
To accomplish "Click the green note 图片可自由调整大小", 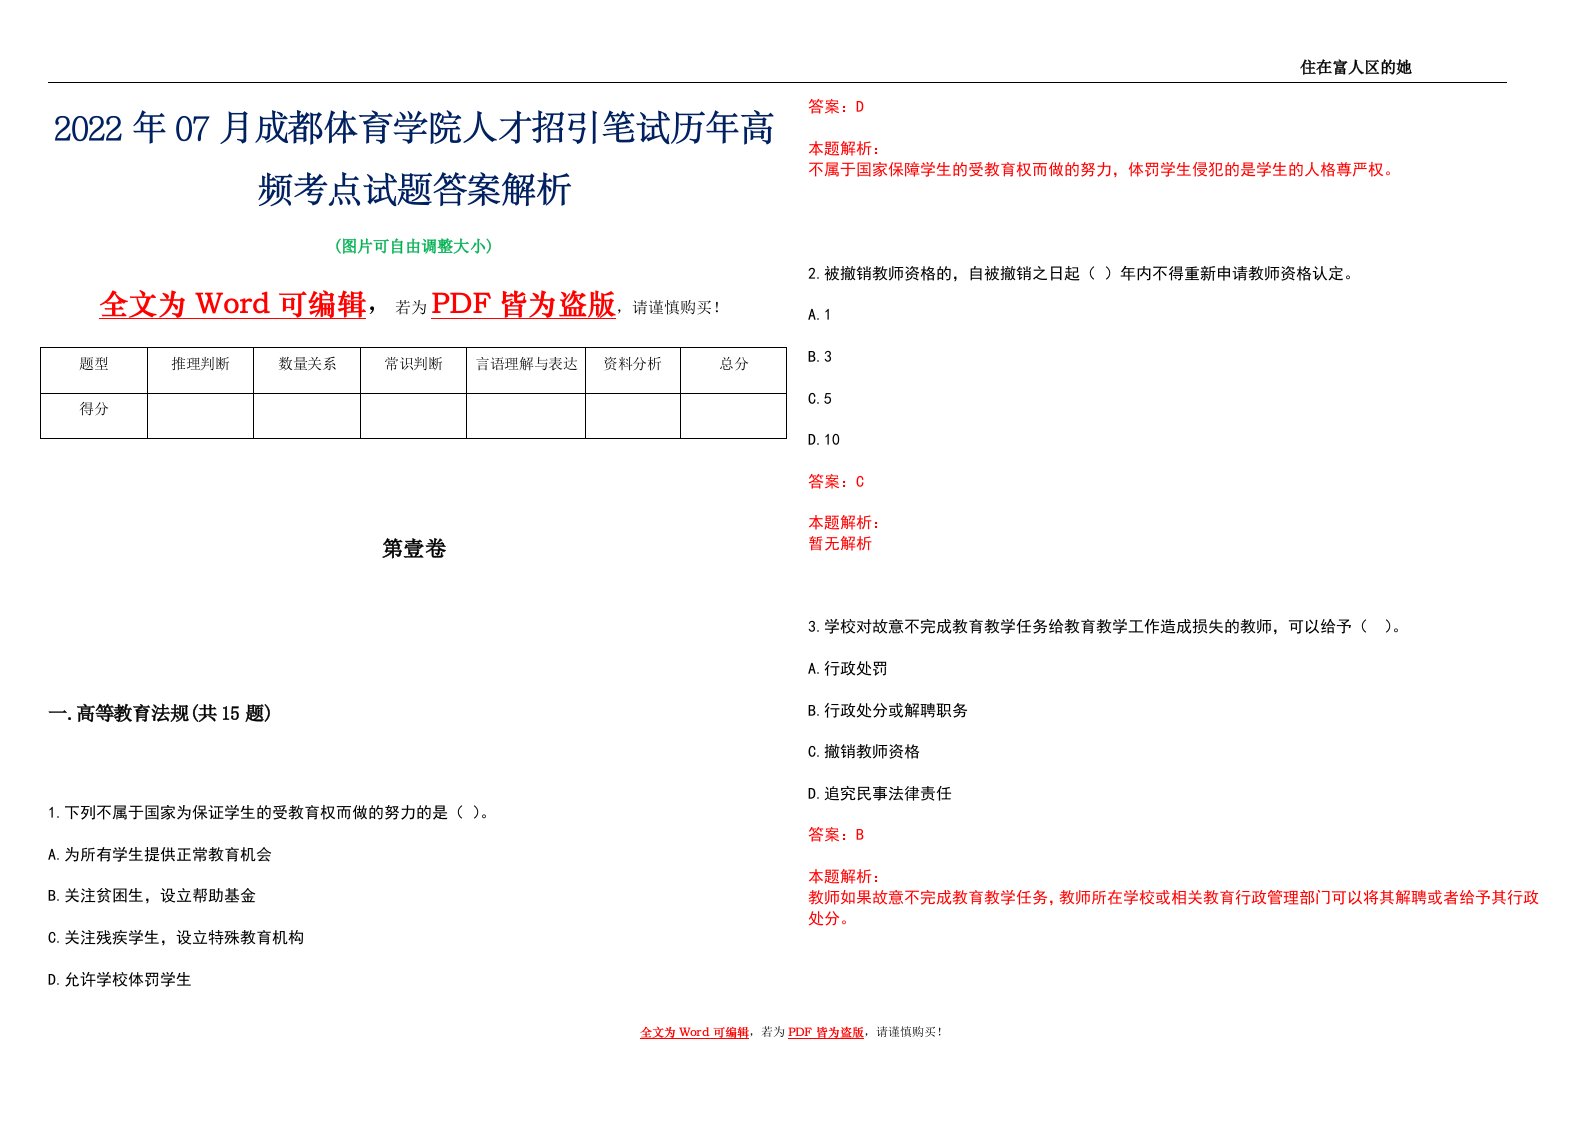I will (414, 246).
